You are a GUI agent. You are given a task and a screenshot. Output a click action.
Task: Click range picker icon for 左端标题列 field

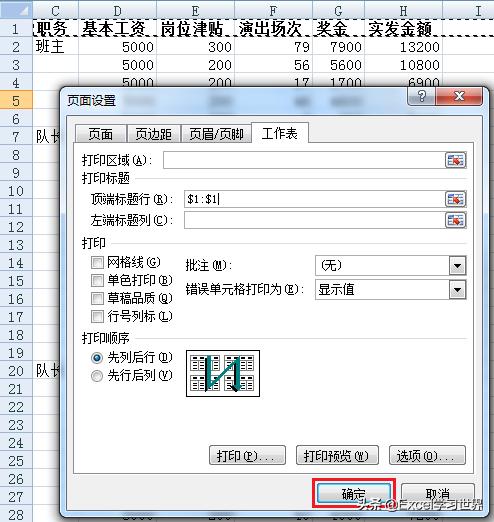coord(455,220)
